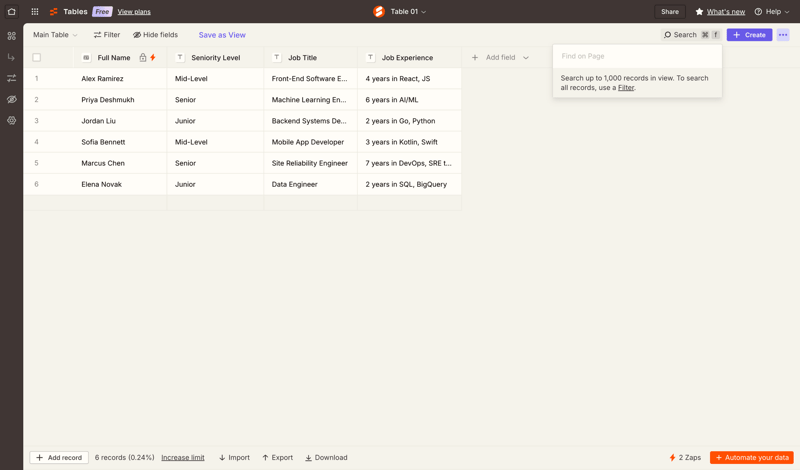Open Hide fields panel
800x470 pixels.
tap(155, 35)
